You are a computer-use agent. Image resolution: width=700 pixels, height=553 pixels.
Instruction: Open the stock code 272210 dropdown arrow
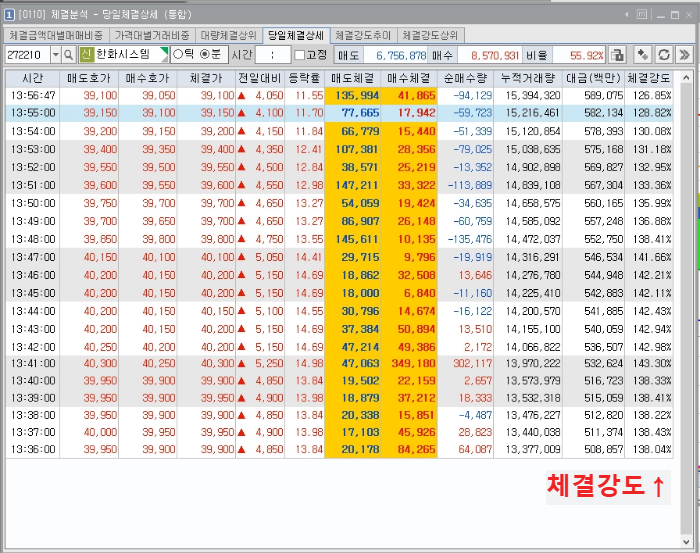(56, 55)
